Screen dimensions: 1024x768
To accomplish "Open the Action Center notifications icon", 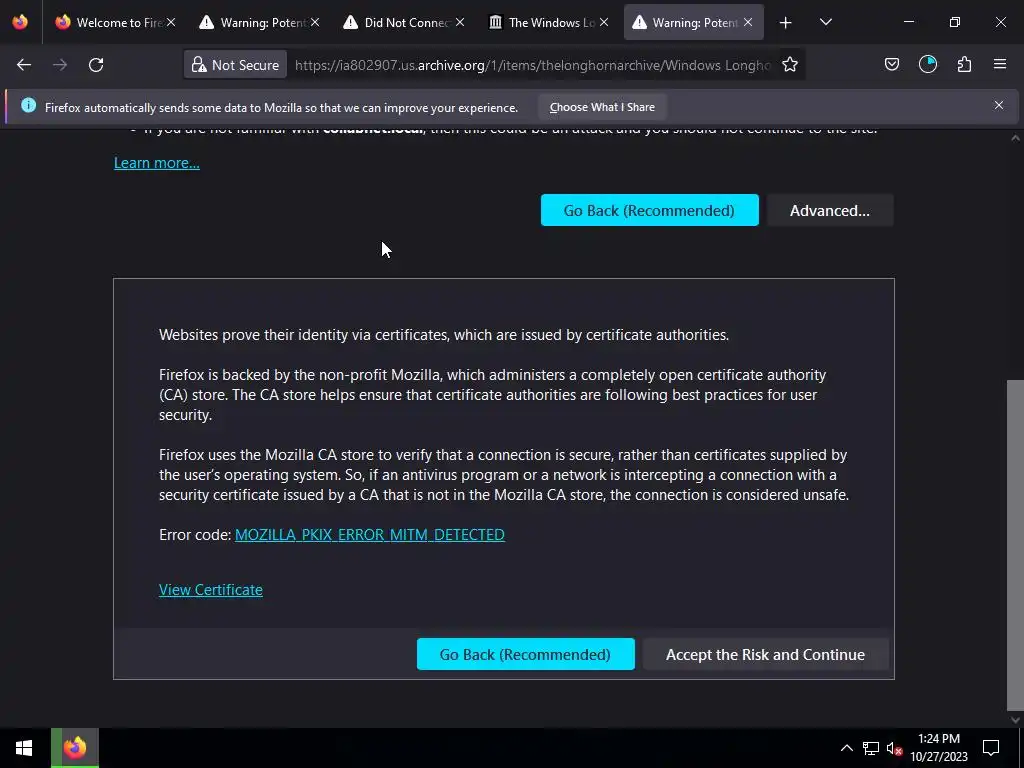I will [991, 748].
